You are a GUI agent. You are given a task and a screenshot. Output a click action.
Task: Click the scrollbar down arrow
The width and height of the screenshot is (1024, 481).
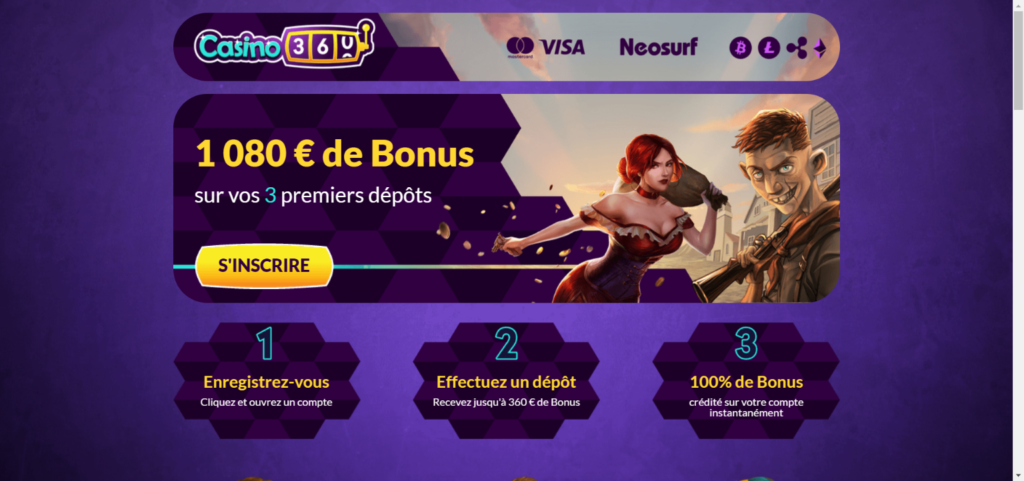(x=1018, y=475)
